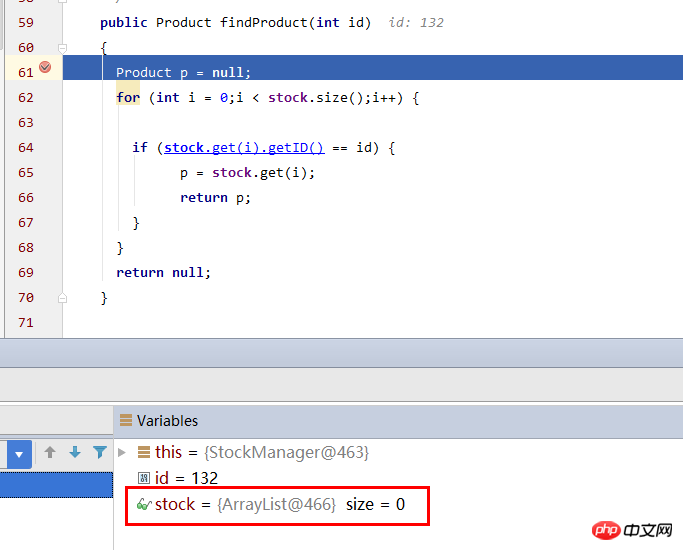Click the 'size = 0' value of stock

coord(375,504)
